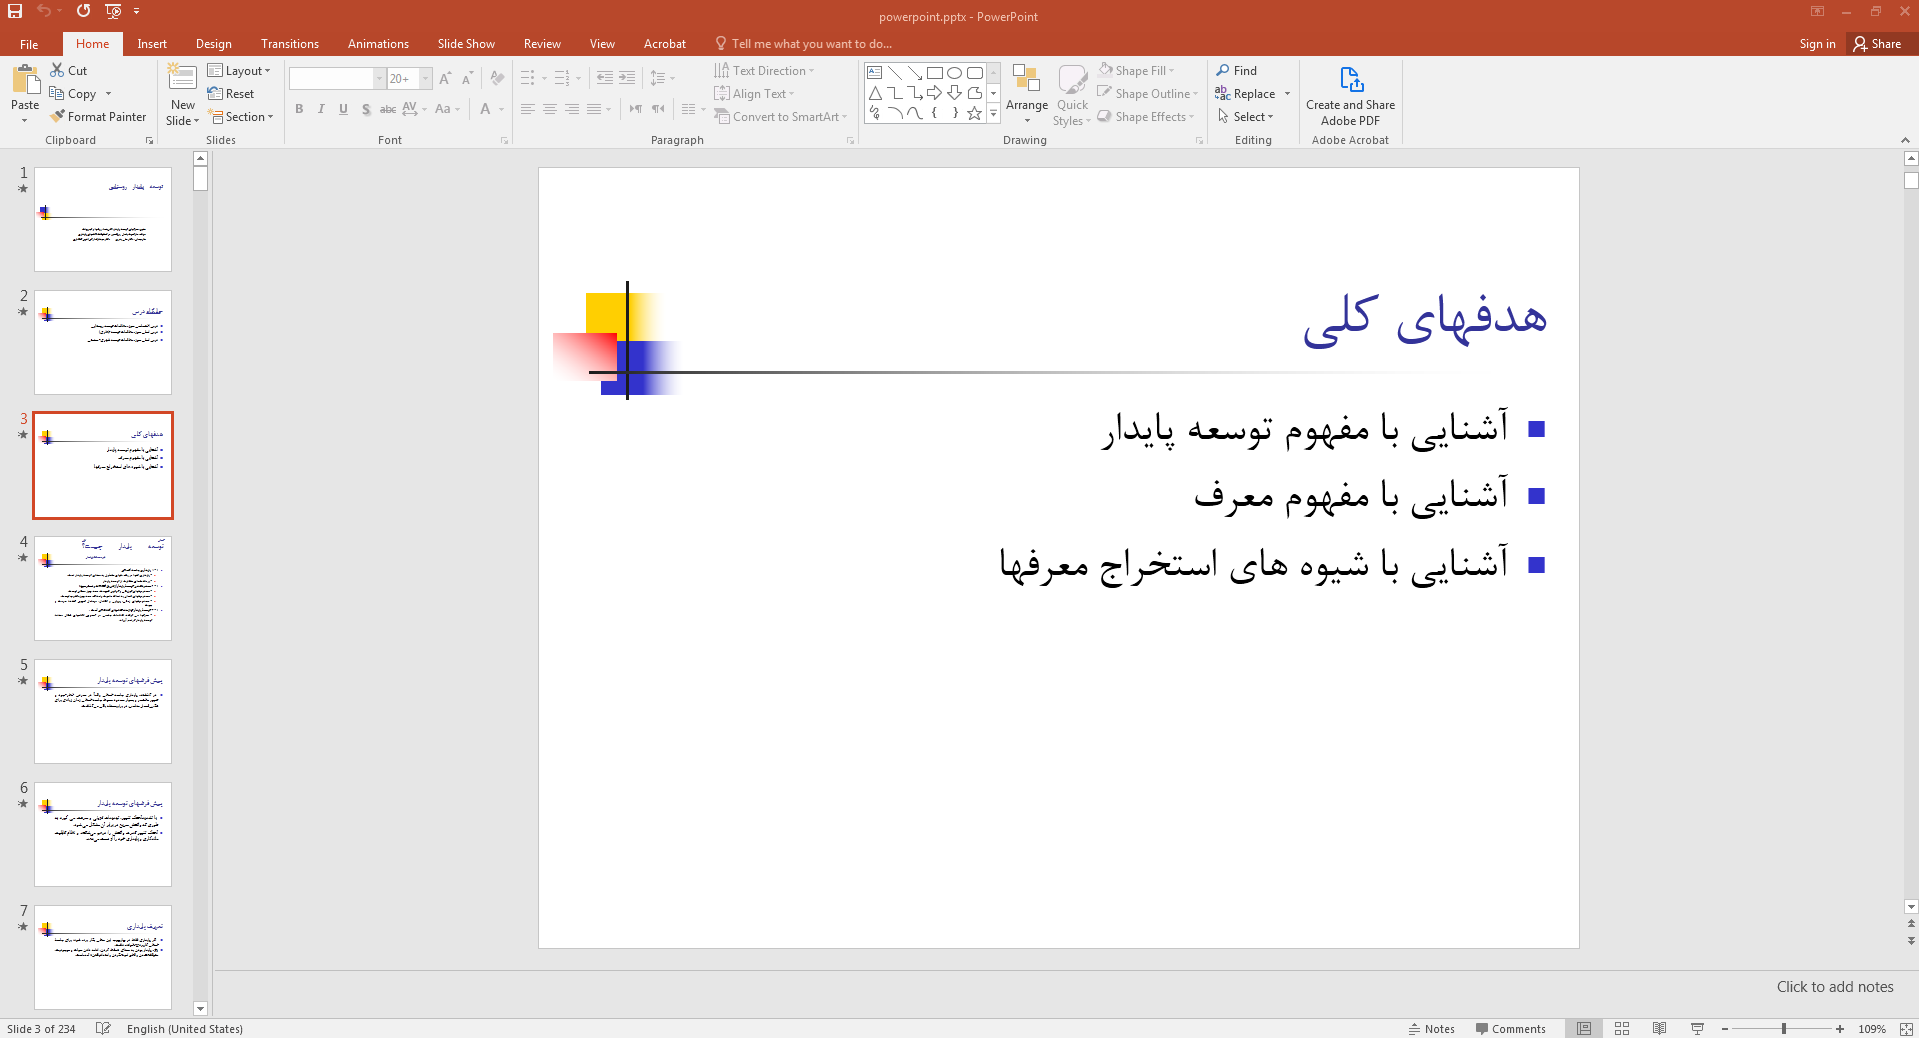Select slide 5 thumbnail
This screenshot has width=1919, height=1038.
point(103,711)
